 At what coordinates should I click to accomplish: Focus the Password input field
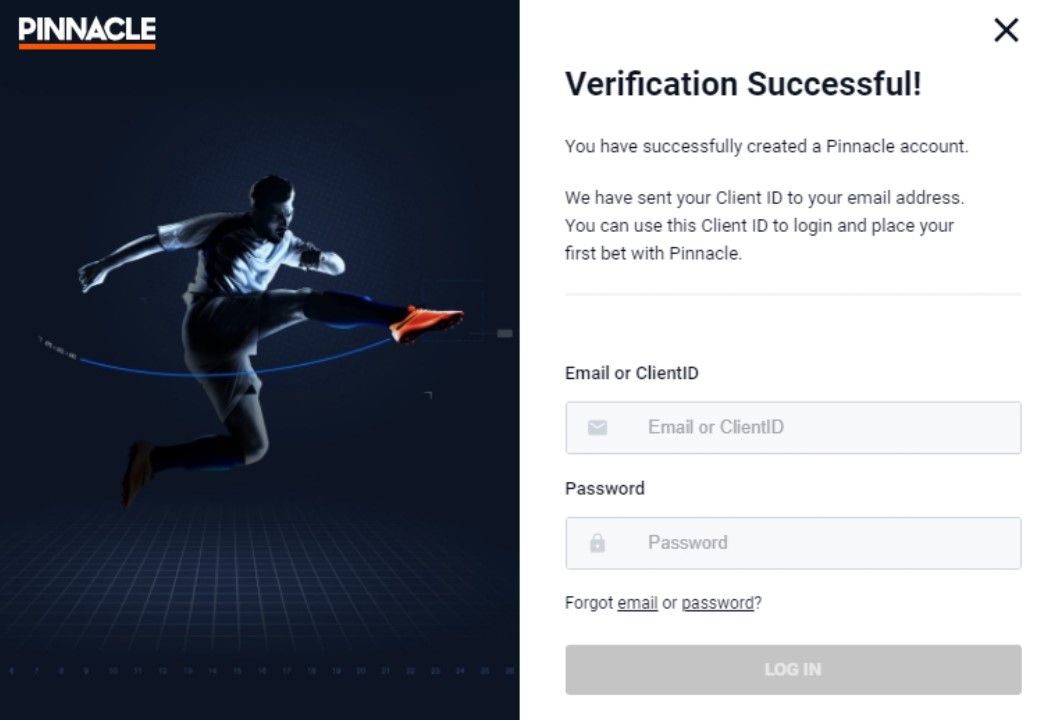[x=820, y=543]
